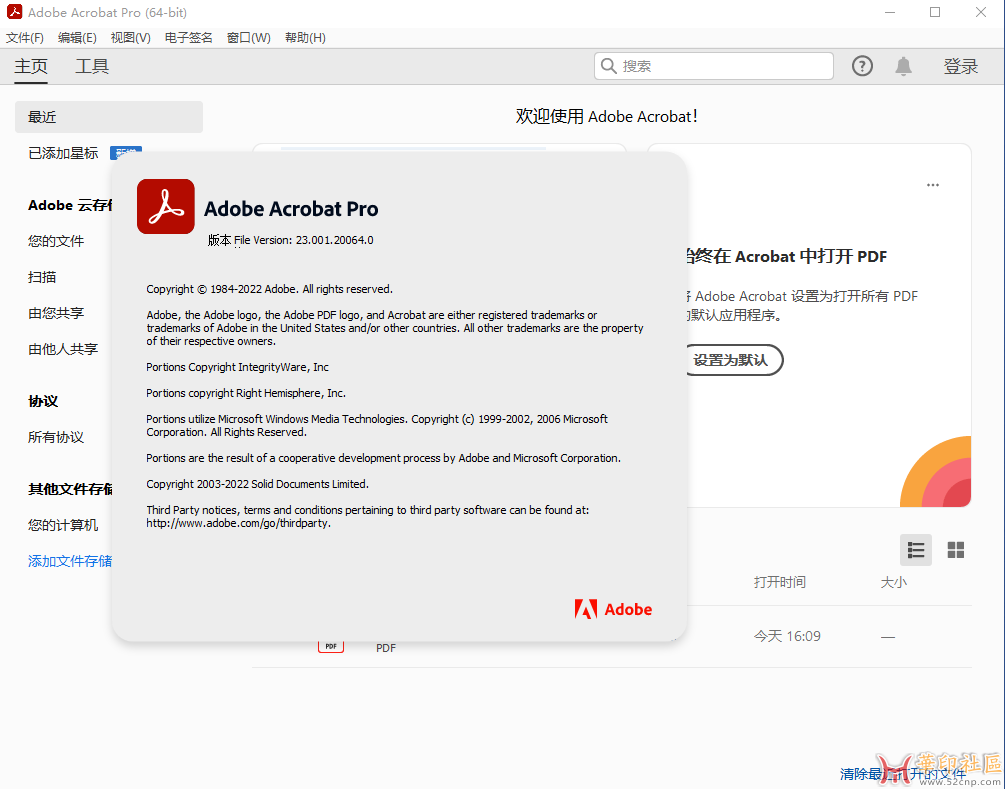The image size is (1005, 789).
Task: Open the card's three-dot options menu
Action: [933, 185]
